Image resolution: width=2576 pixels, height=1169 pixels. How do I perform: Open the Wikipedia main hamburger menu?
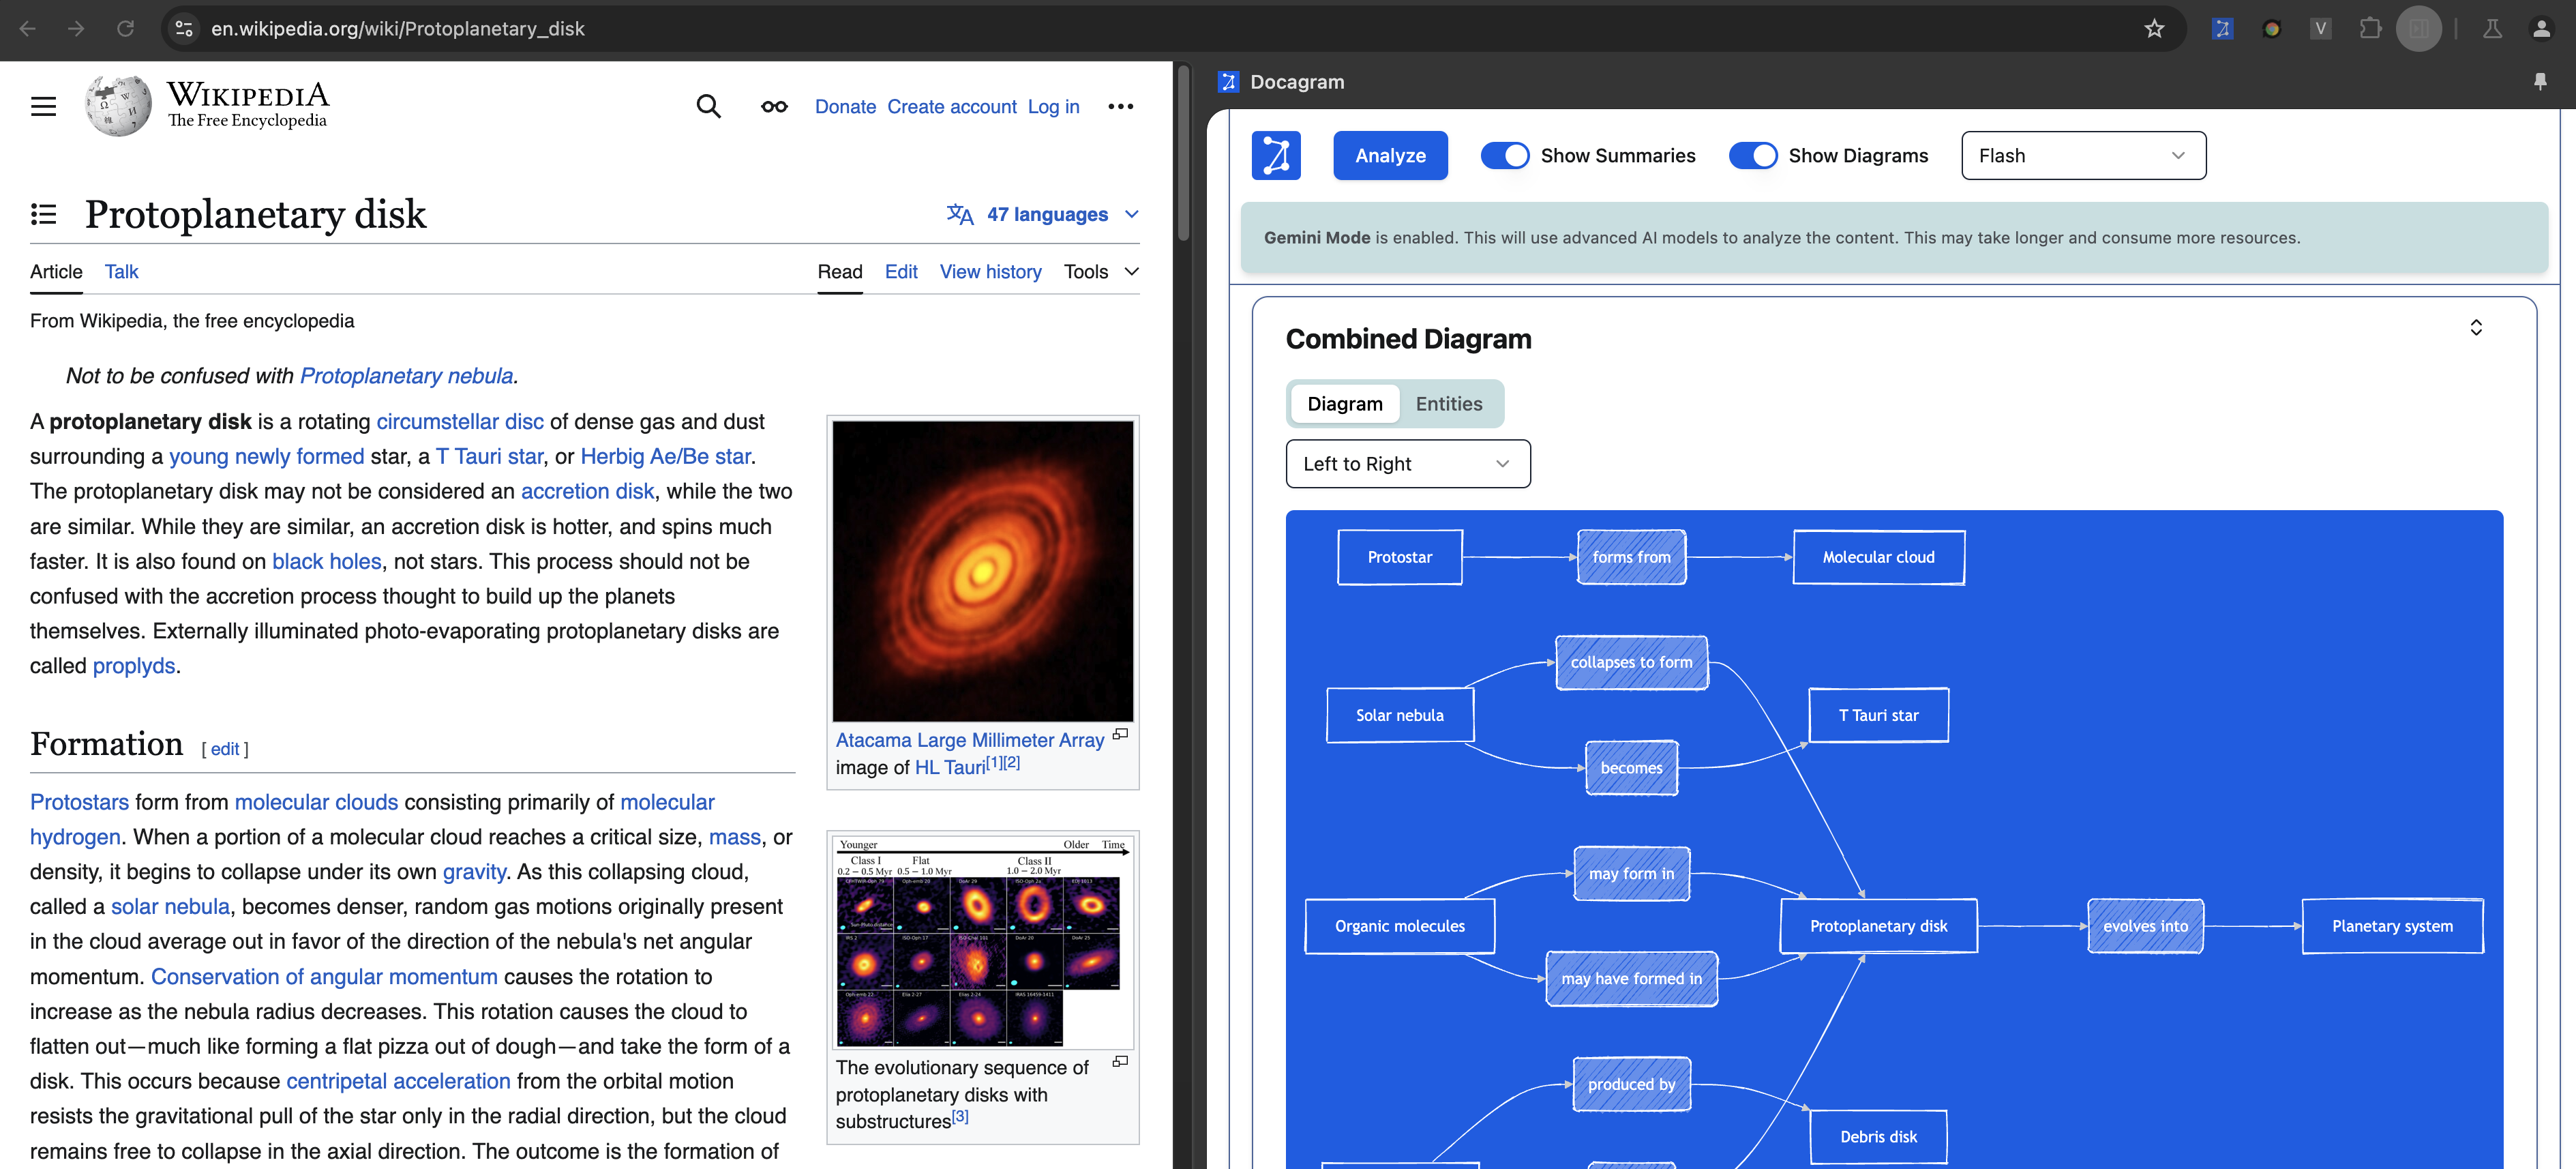(x=43, y=106)
